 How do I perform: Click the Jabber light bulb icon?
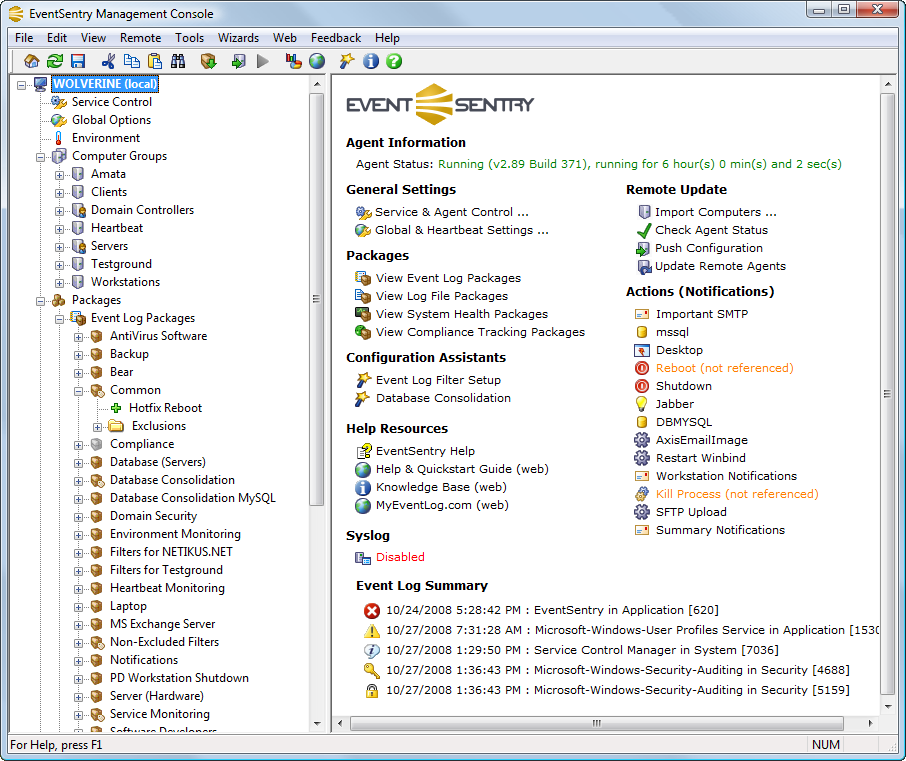pyautogui.click(x=641, y=404)
